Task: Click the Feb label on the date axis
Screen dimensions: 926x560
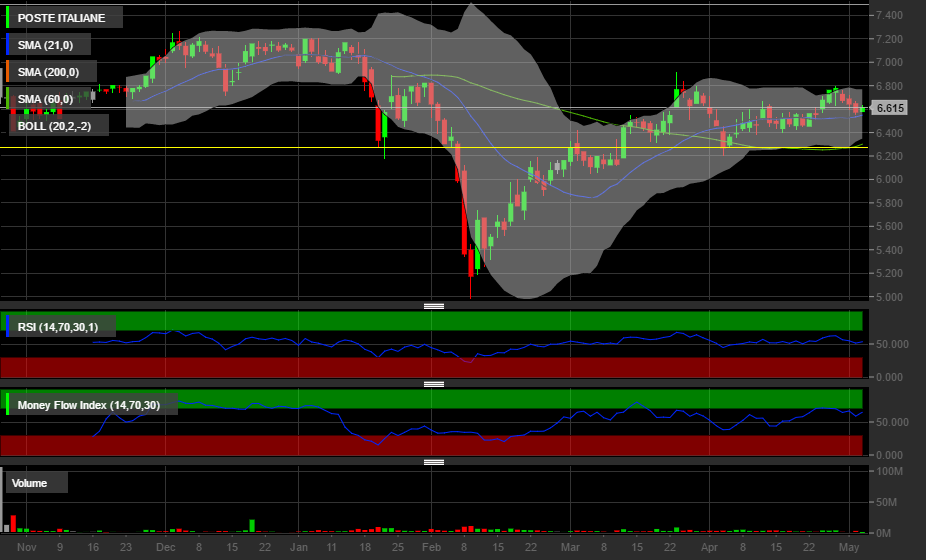Action: 432,547
